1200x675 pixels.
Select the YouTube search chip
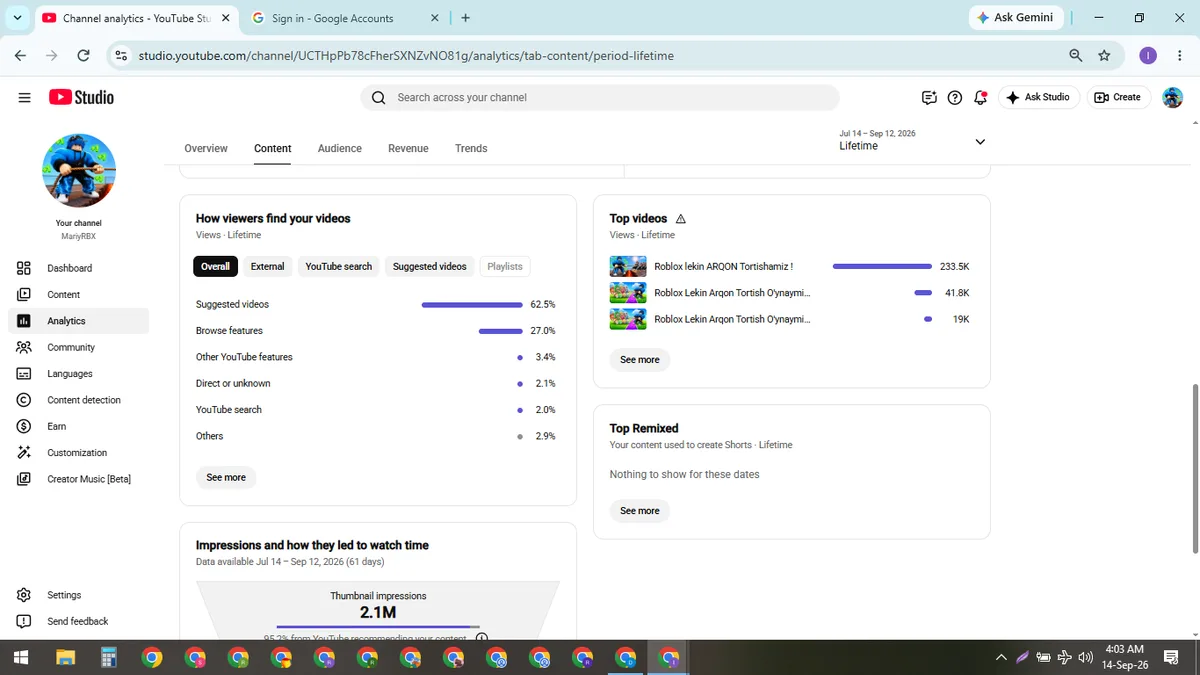(x=338, y=266)
